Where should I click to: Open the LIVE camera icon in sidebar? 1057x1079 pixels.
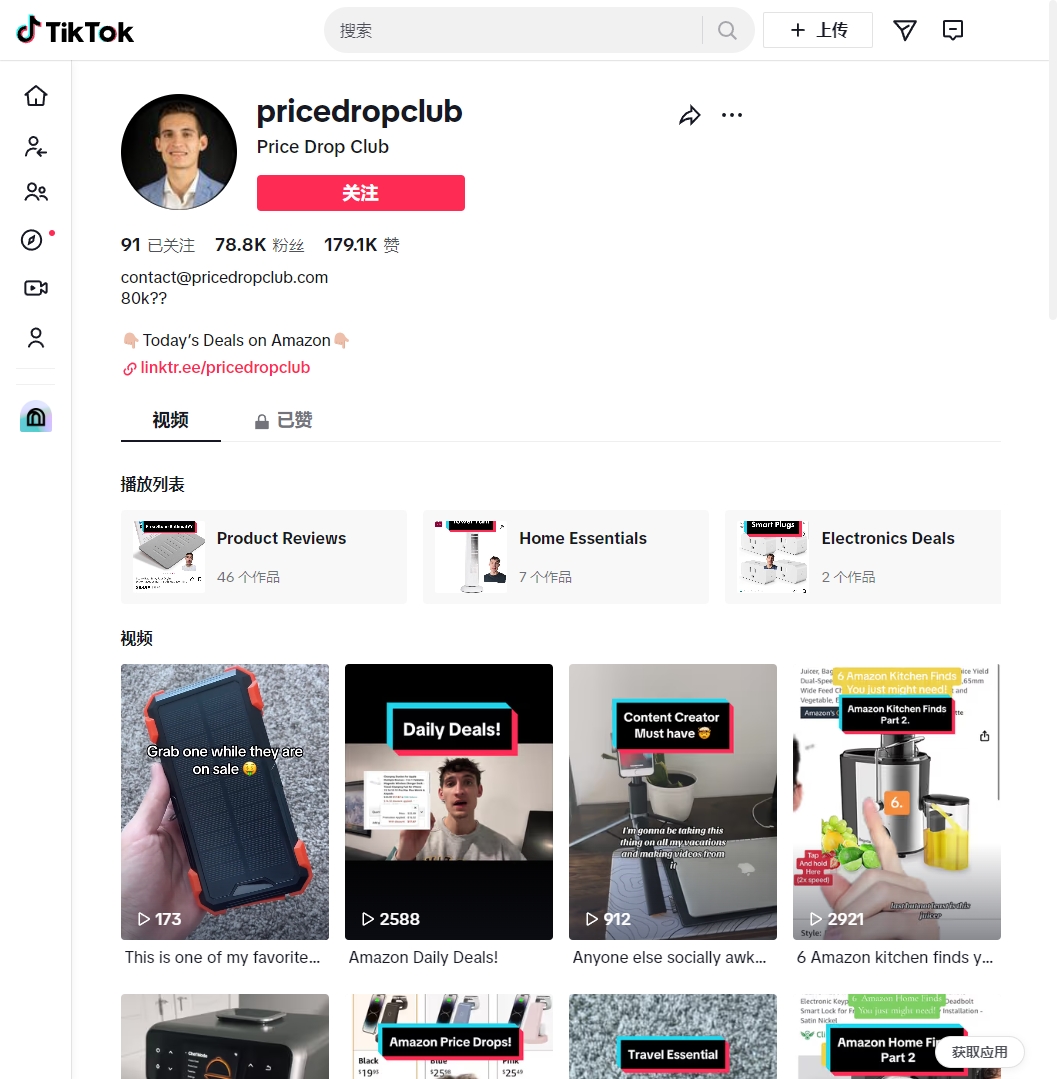(36, 288)
